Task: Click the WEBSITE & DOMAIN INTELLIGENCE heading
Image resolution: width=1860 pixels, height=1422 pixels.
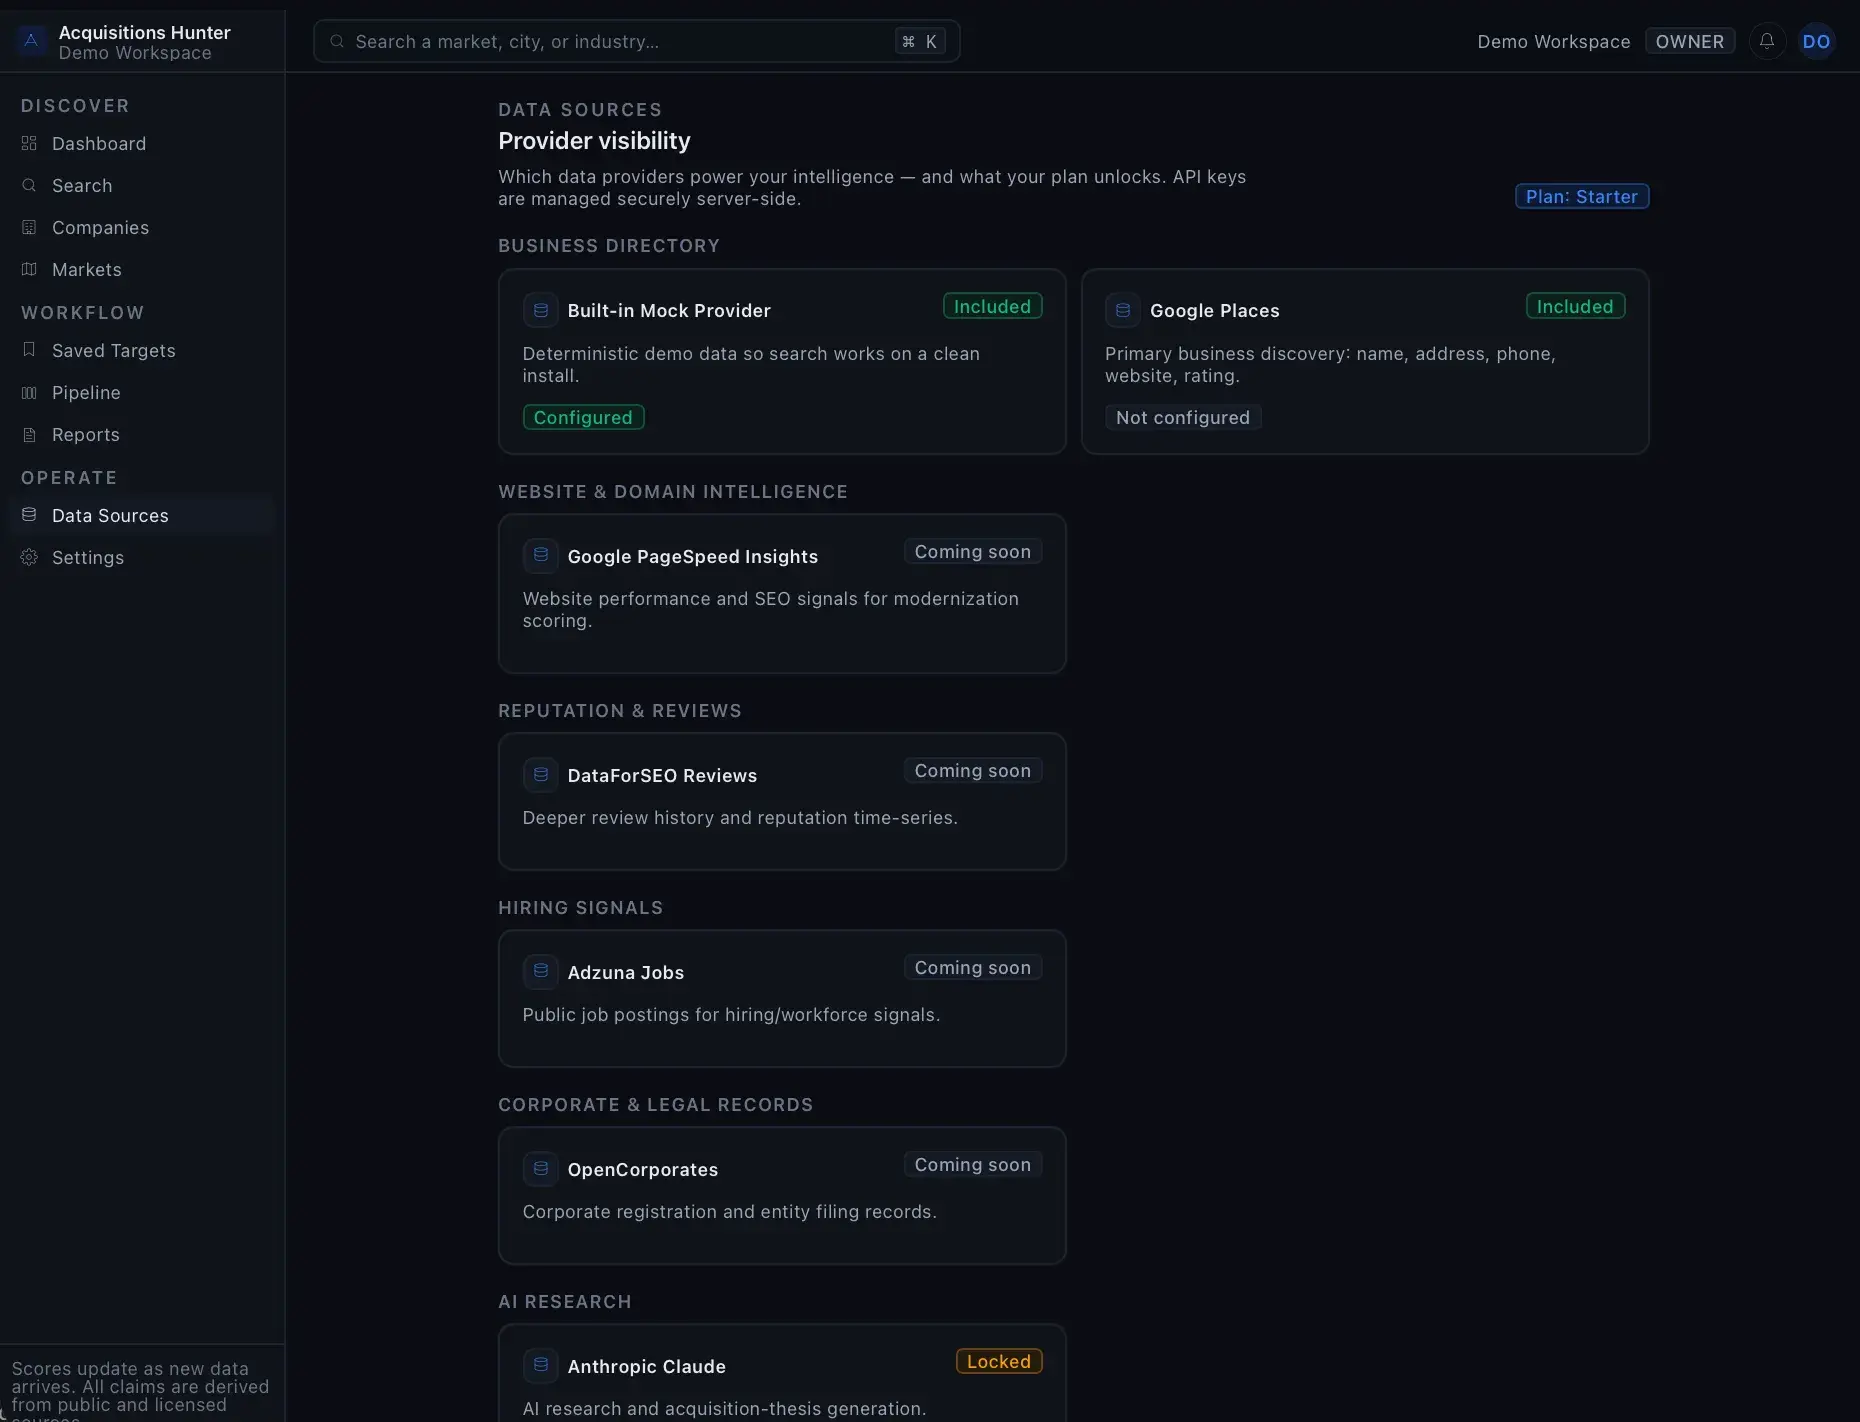Action: (x=672, y=492)
